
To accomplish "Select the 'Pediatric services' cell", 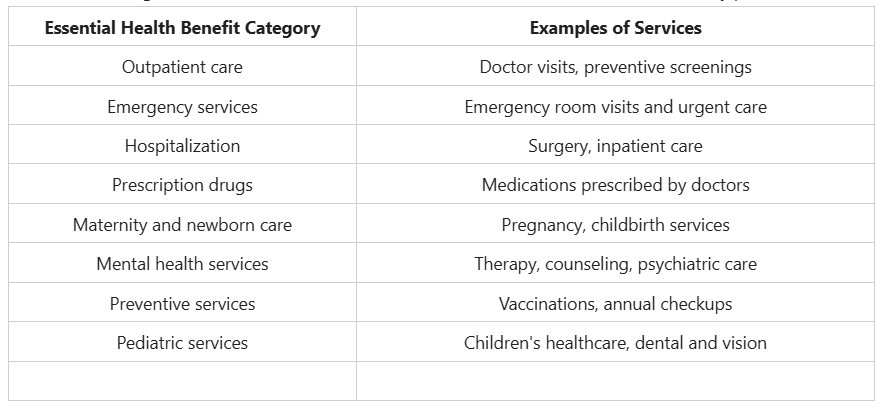I will click(x=182, y=343).
